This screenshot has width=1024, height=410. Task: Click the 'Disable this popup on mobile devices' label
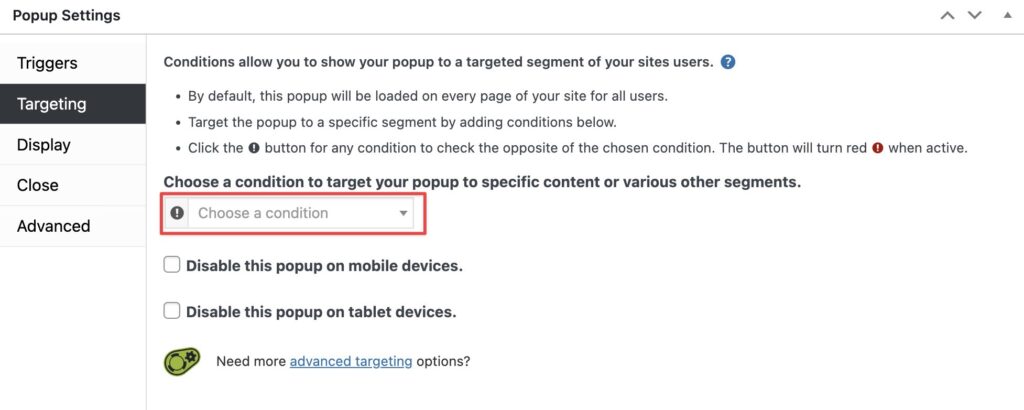coord(325,266)
